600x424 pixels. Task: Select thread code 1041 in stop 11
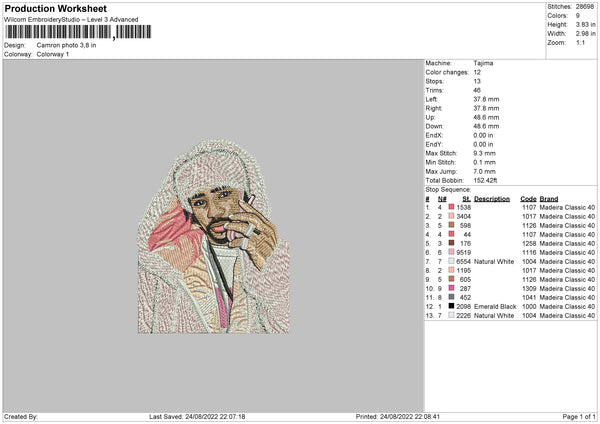529,297
